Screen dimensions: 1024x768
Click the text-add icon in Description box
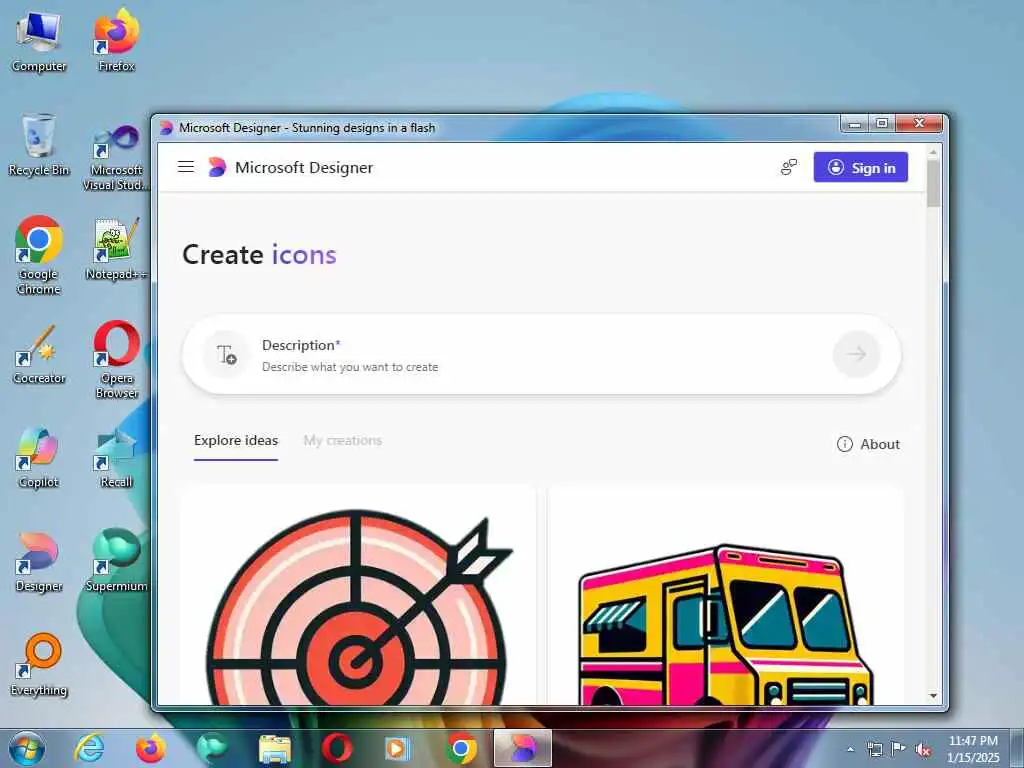pyautogui.click(x=226, y=355)
